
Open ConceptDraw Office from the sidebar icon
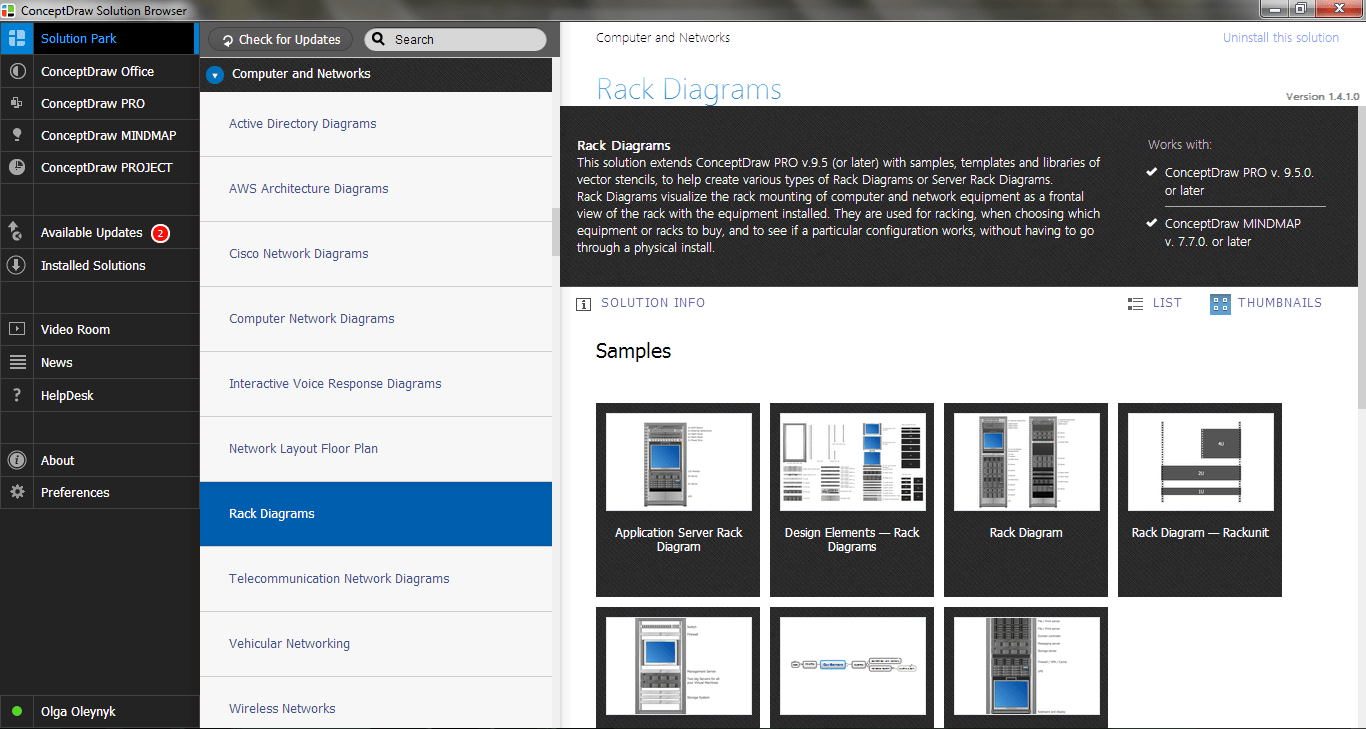16,71
